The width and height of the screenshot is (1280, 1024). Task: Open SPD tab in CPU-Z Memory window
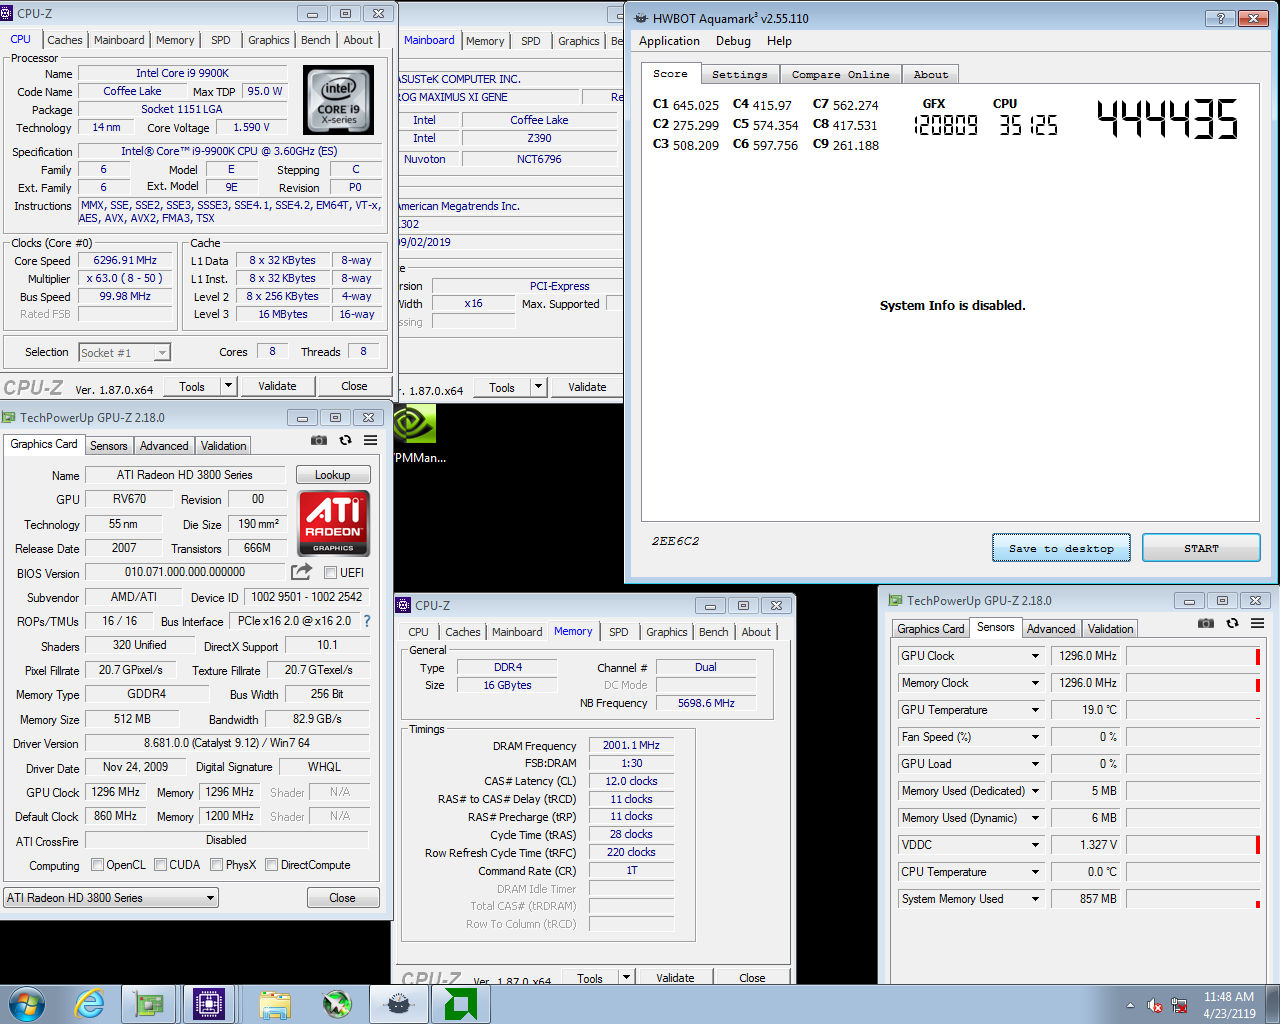click(619, 632)
